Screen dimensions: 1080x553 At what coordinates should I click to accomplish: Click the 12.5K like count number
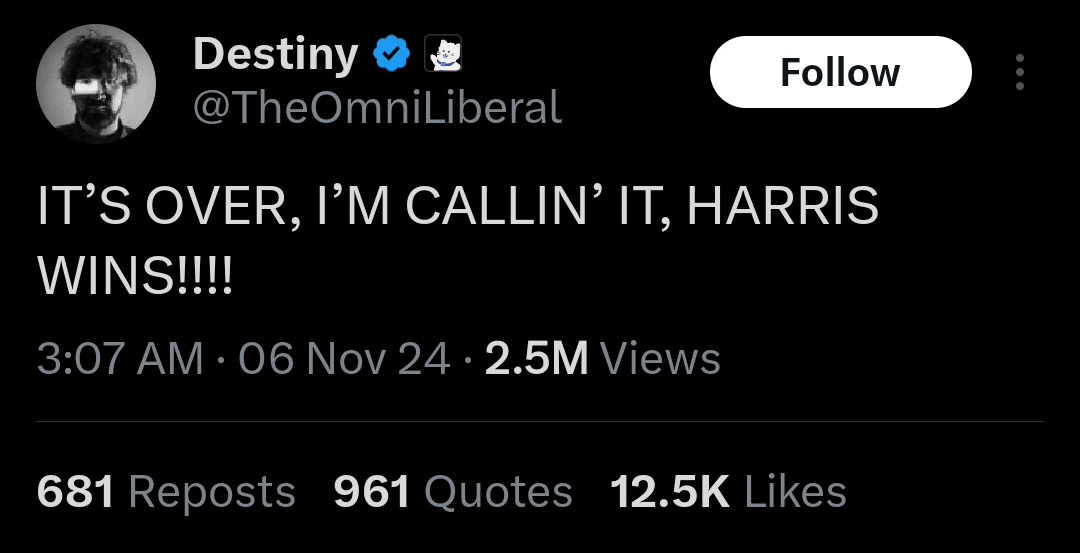pyautogui.click(x=669, y=492)
